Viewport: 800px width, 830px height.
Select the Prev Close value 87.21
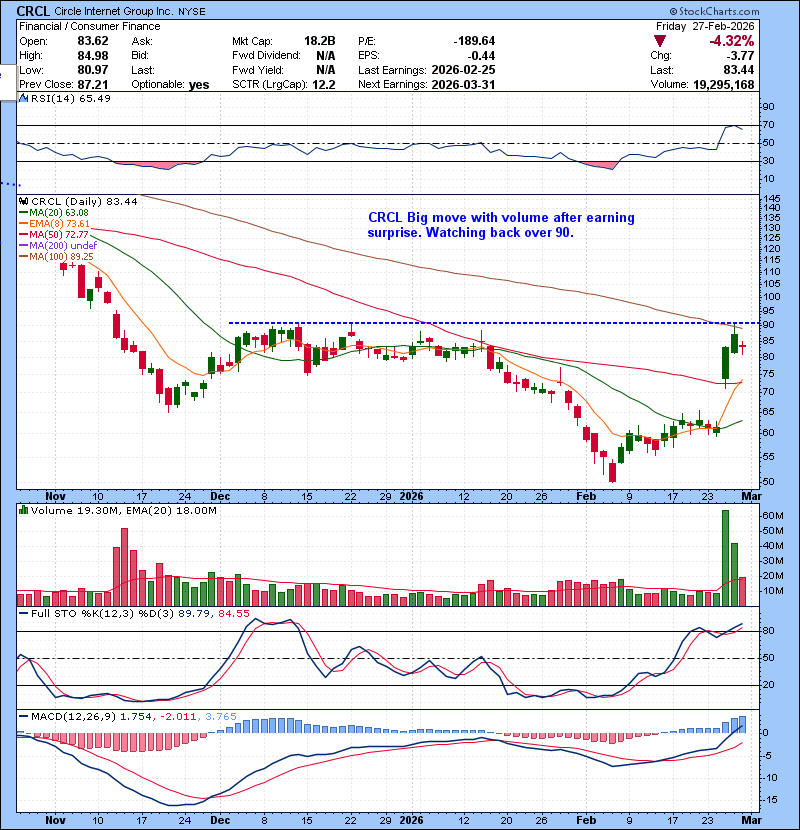coord(93,85)
